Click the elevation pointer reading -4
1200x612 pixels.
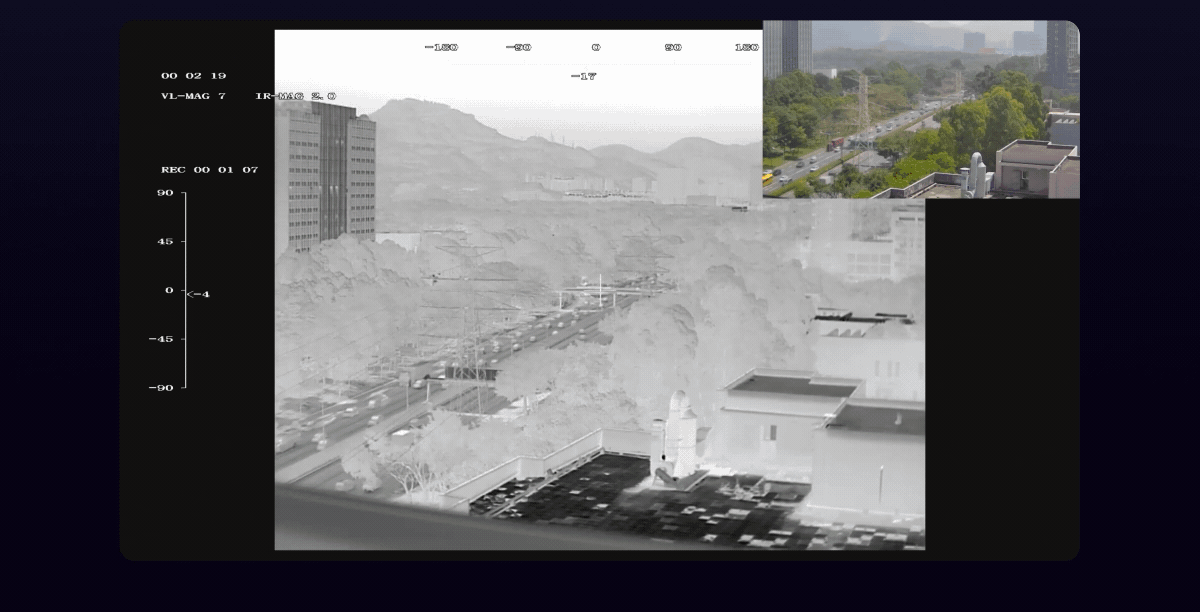197,293
